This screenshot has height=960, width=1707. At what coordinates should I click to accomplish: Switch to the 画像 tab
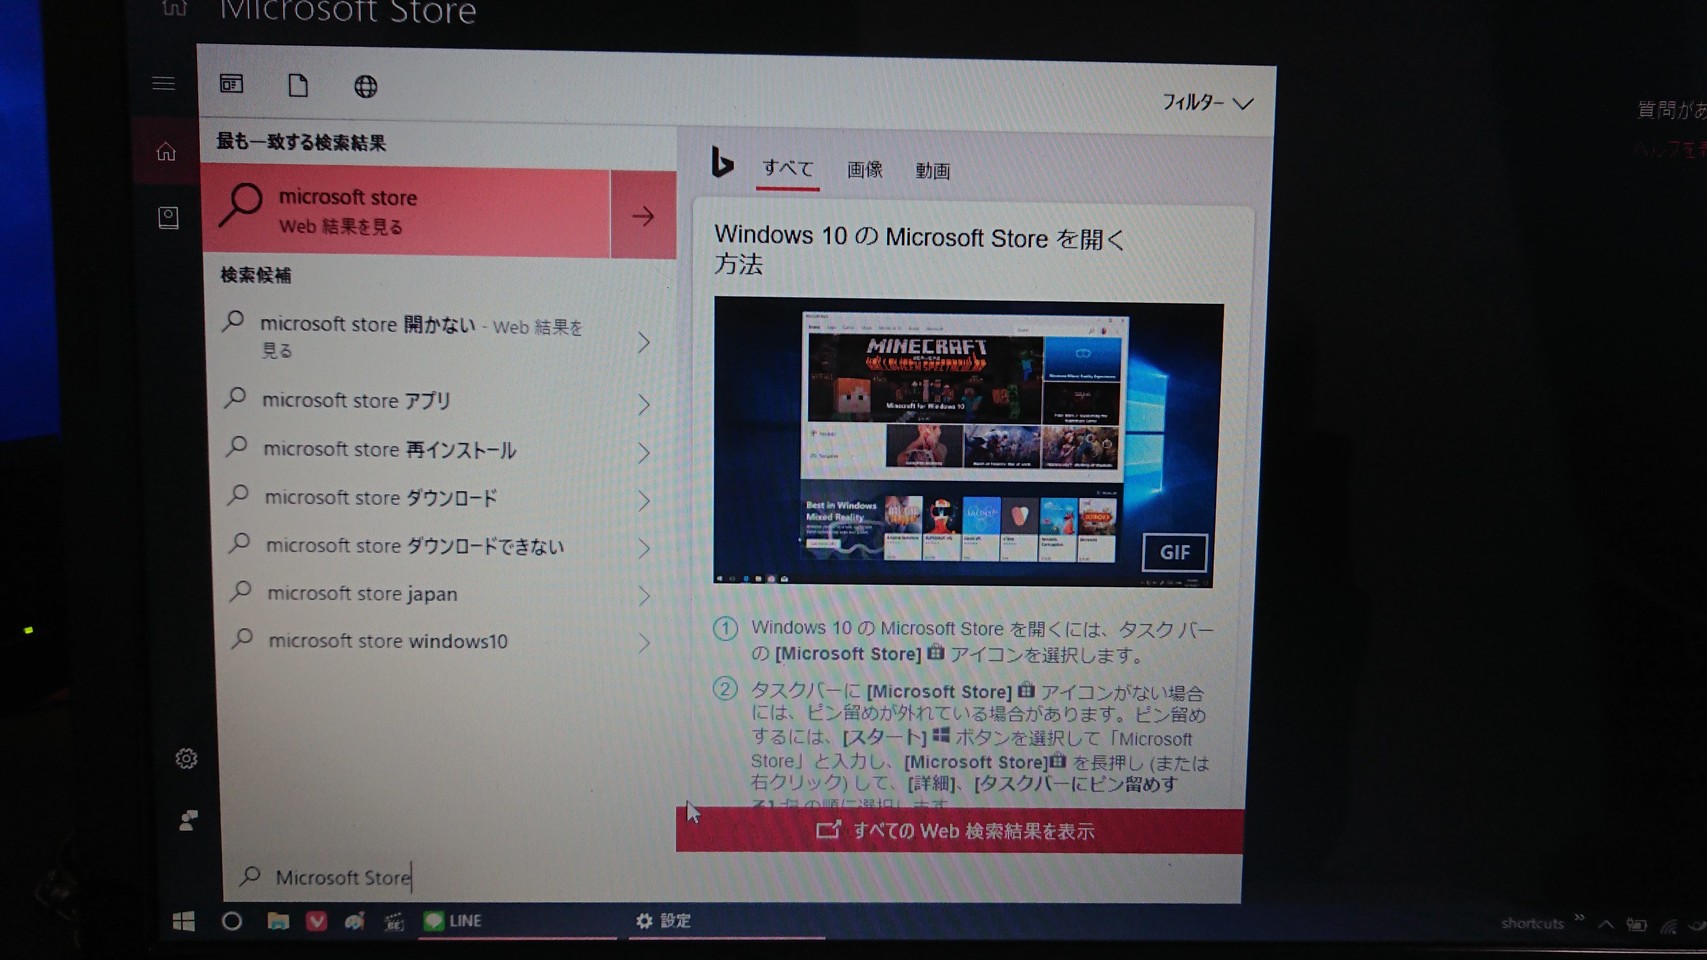pos(864,170)
